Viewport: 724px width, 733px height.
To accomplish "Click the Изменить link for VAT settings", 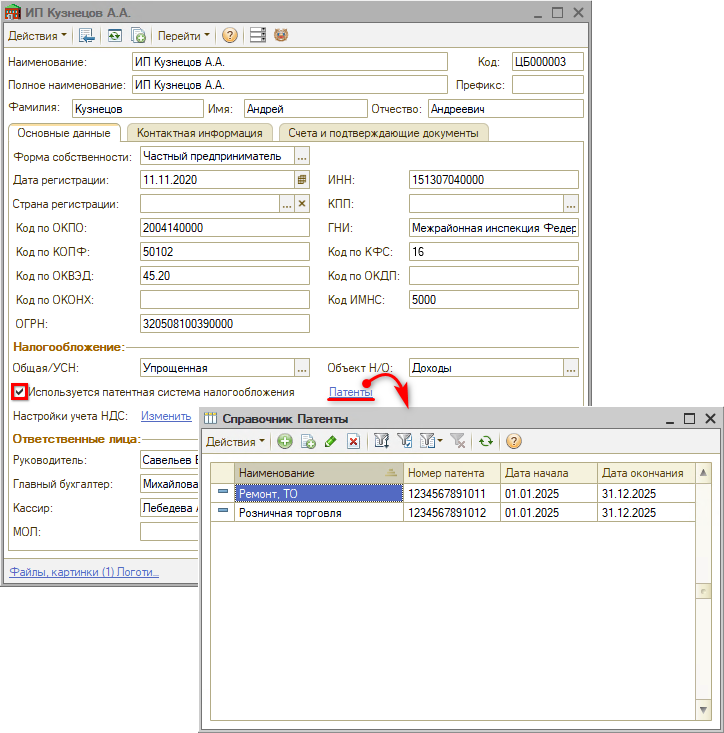I will click(x=165, y=416).
